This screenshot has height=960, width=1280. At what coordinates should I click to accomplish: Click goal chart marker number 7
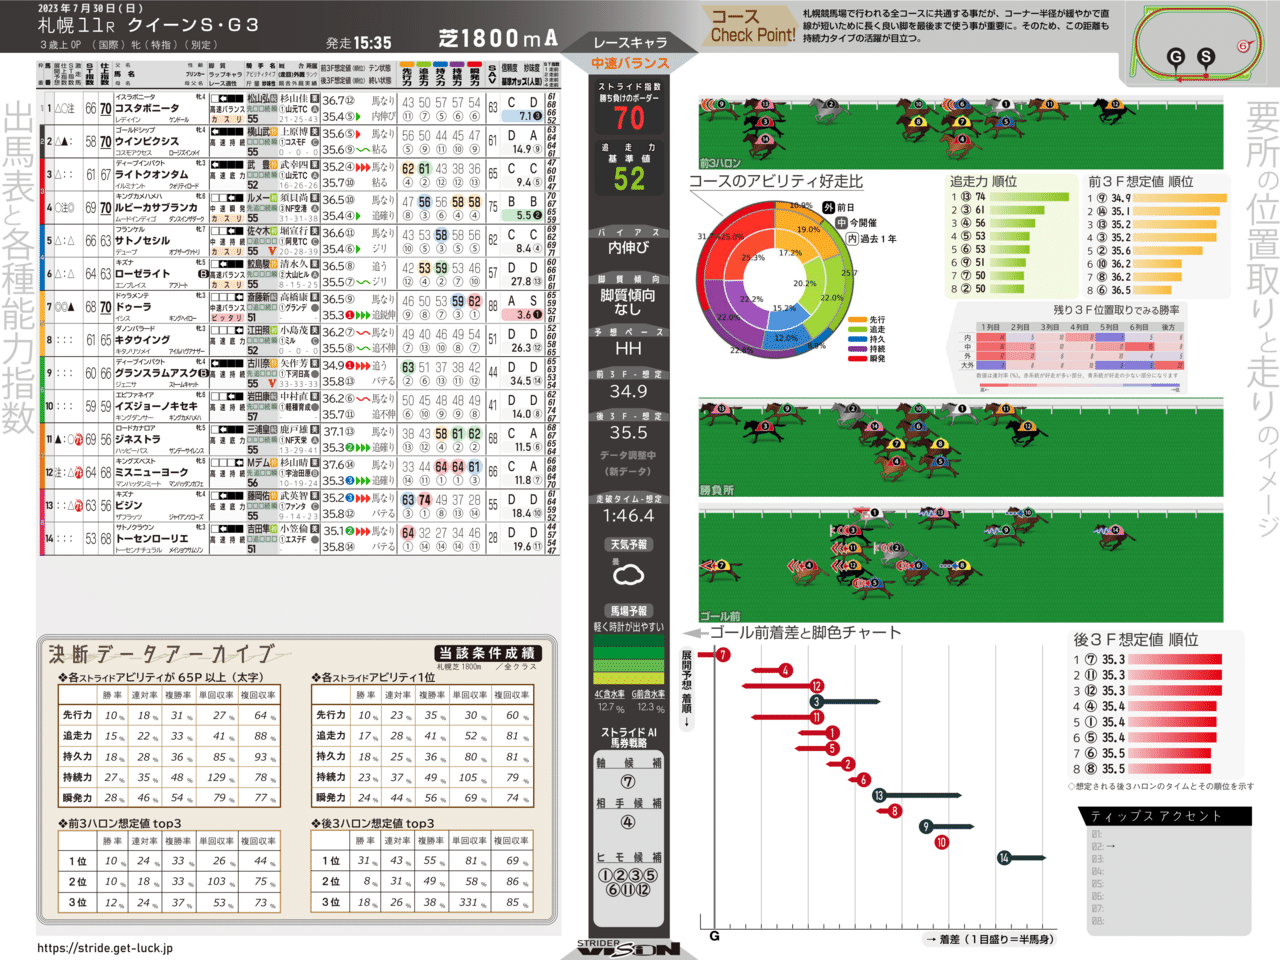pyautogui.click(x=723, y=655)
